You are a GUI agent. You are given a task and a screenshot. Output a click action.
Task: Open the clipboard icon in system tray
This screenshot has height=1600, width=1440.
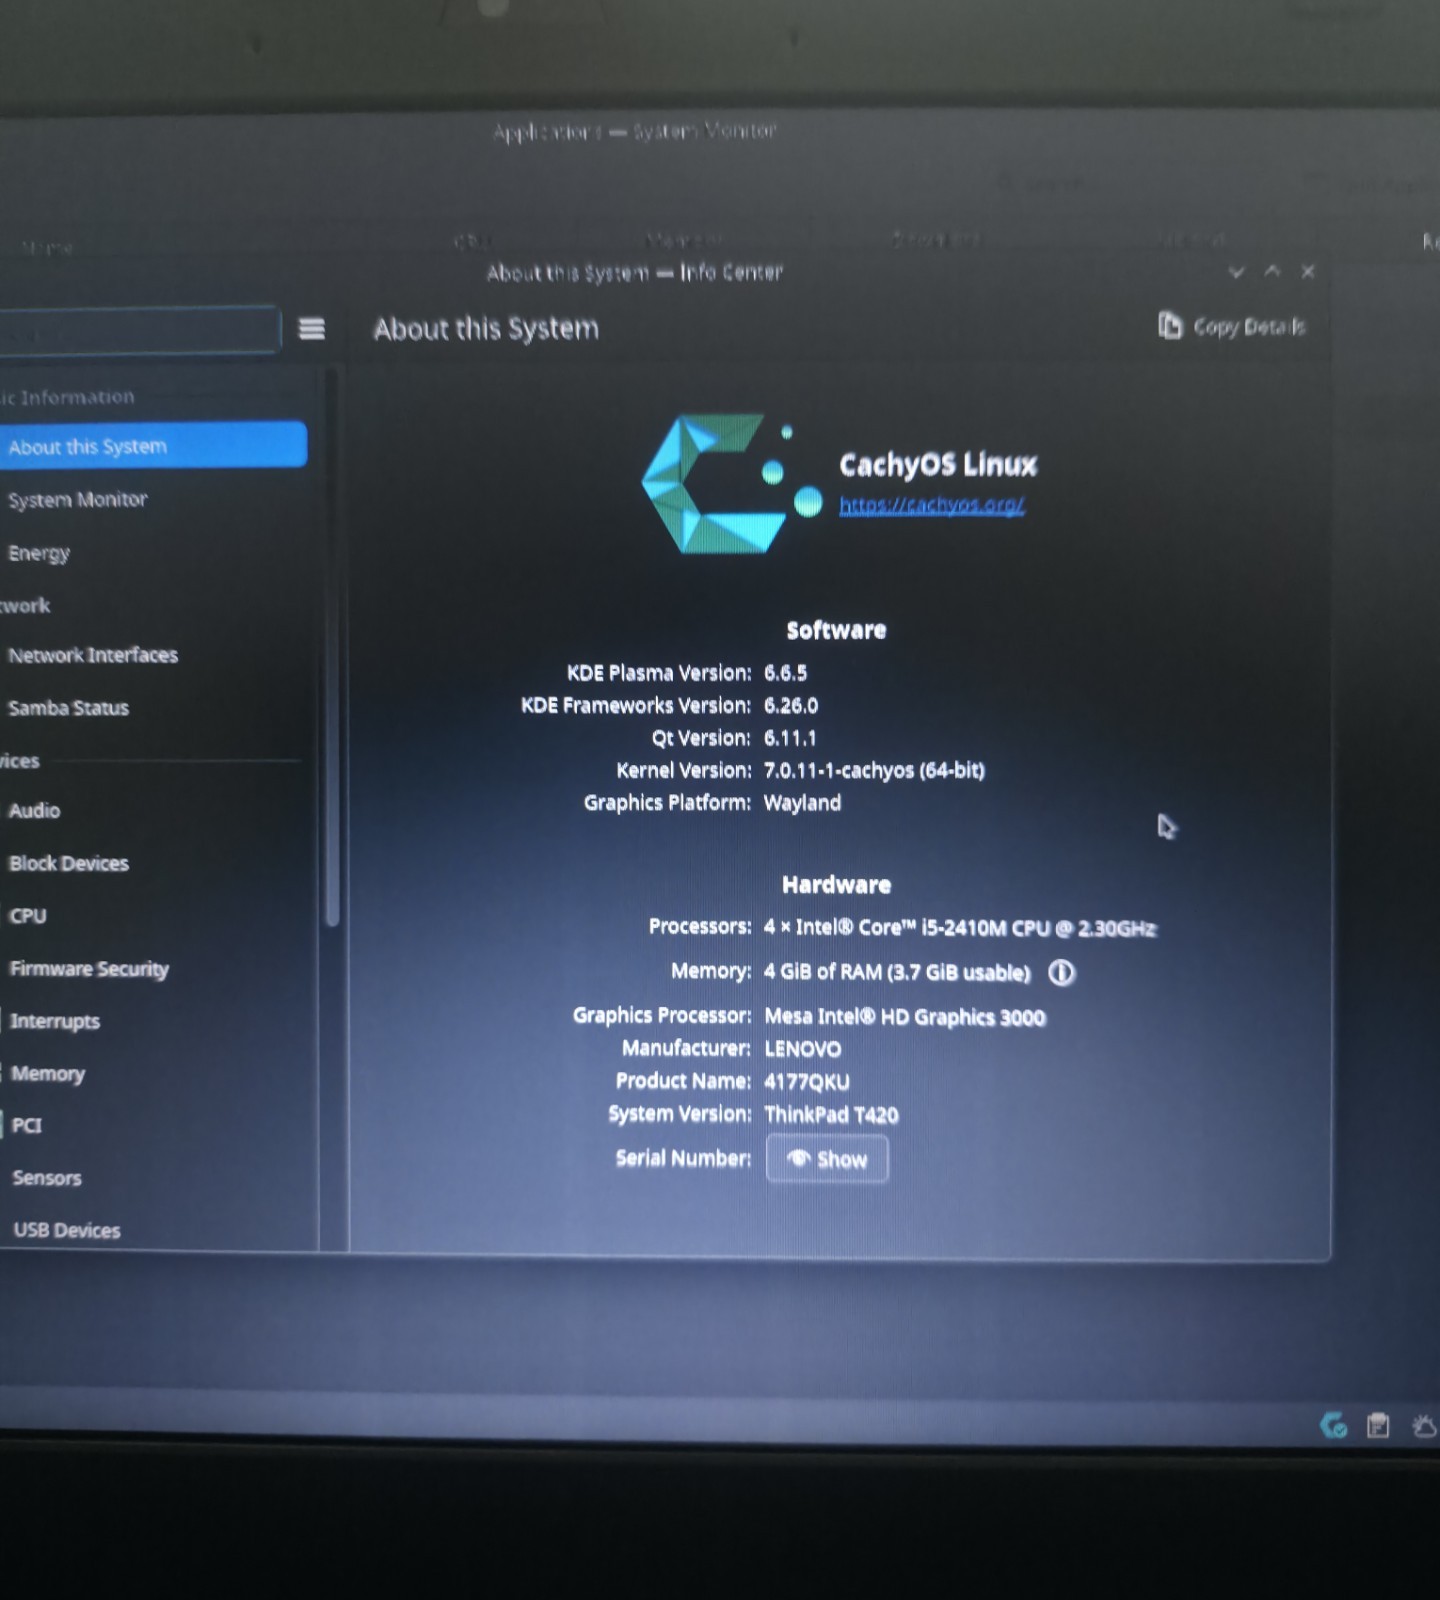tap(1378, 1425)
